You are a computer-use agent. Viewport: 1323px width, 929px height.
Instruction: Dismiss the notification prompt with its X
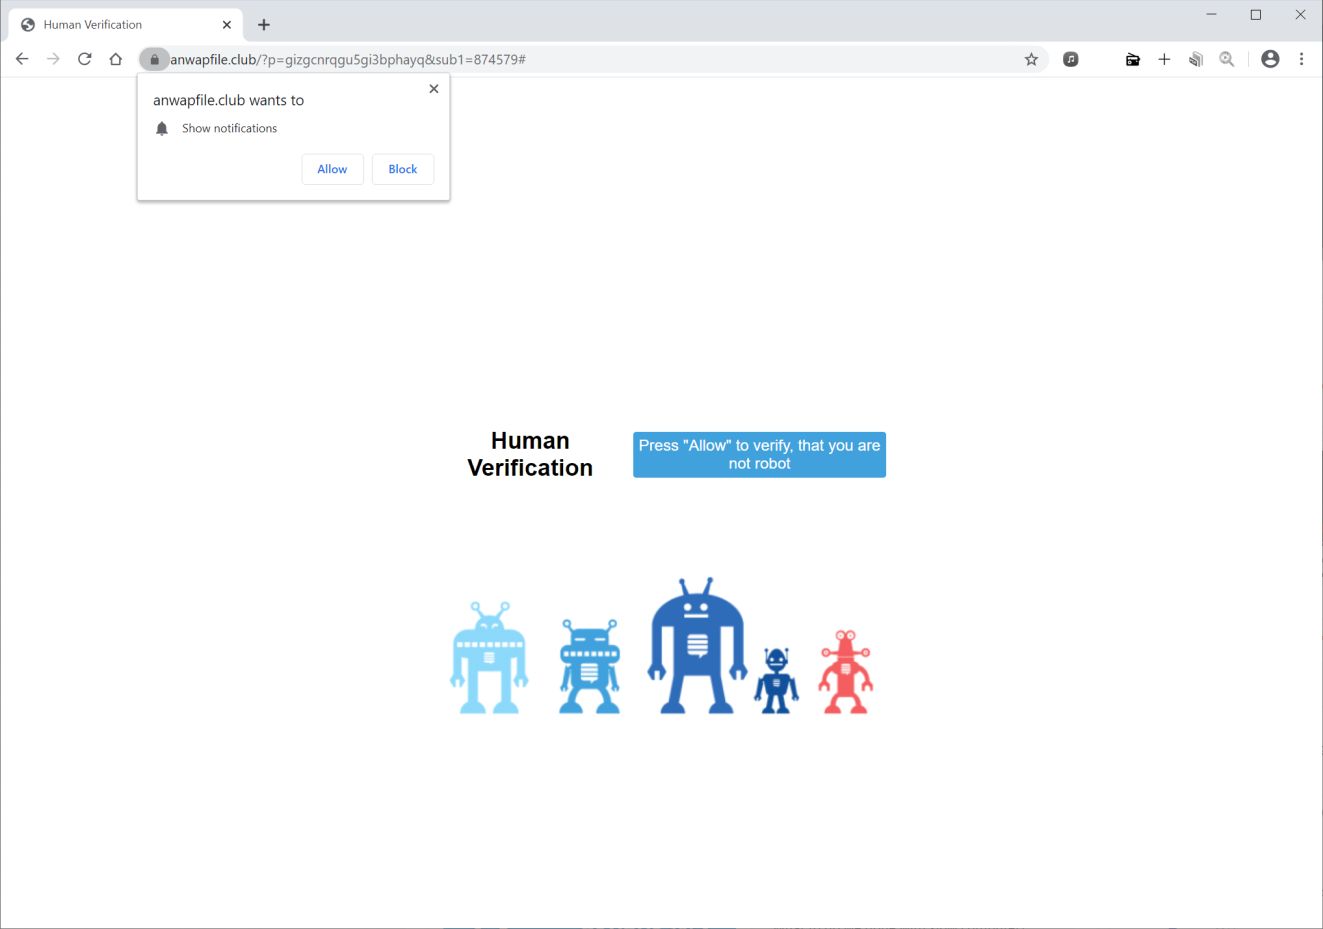coord(433,88)
